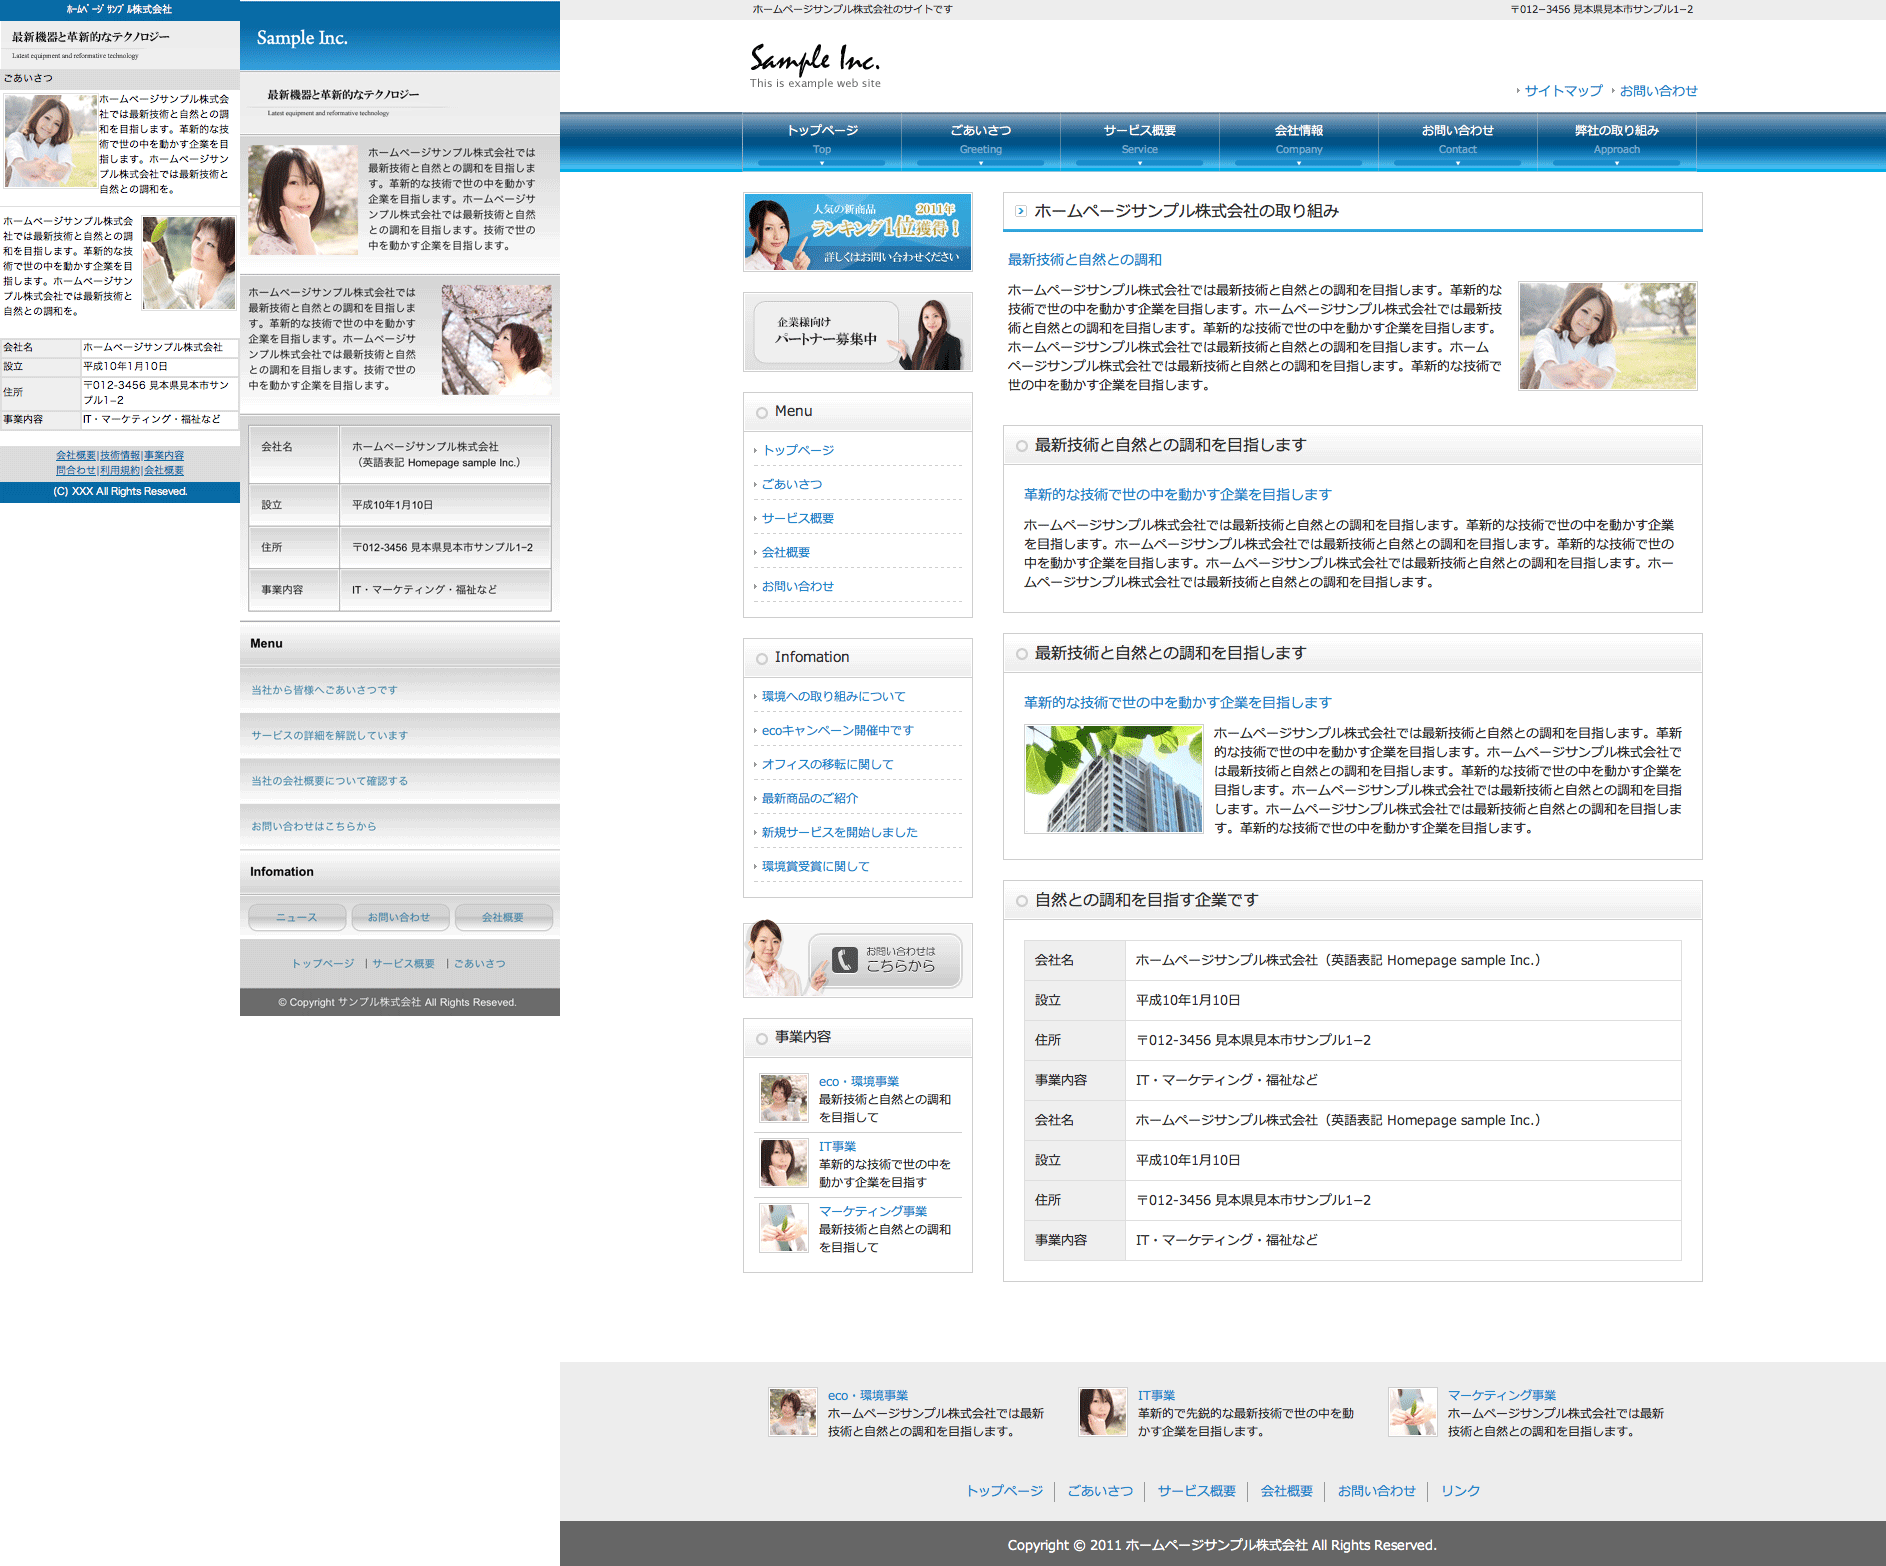
Task: Expand the 会社情報 Company navigation item
Action: point(1298,139)
